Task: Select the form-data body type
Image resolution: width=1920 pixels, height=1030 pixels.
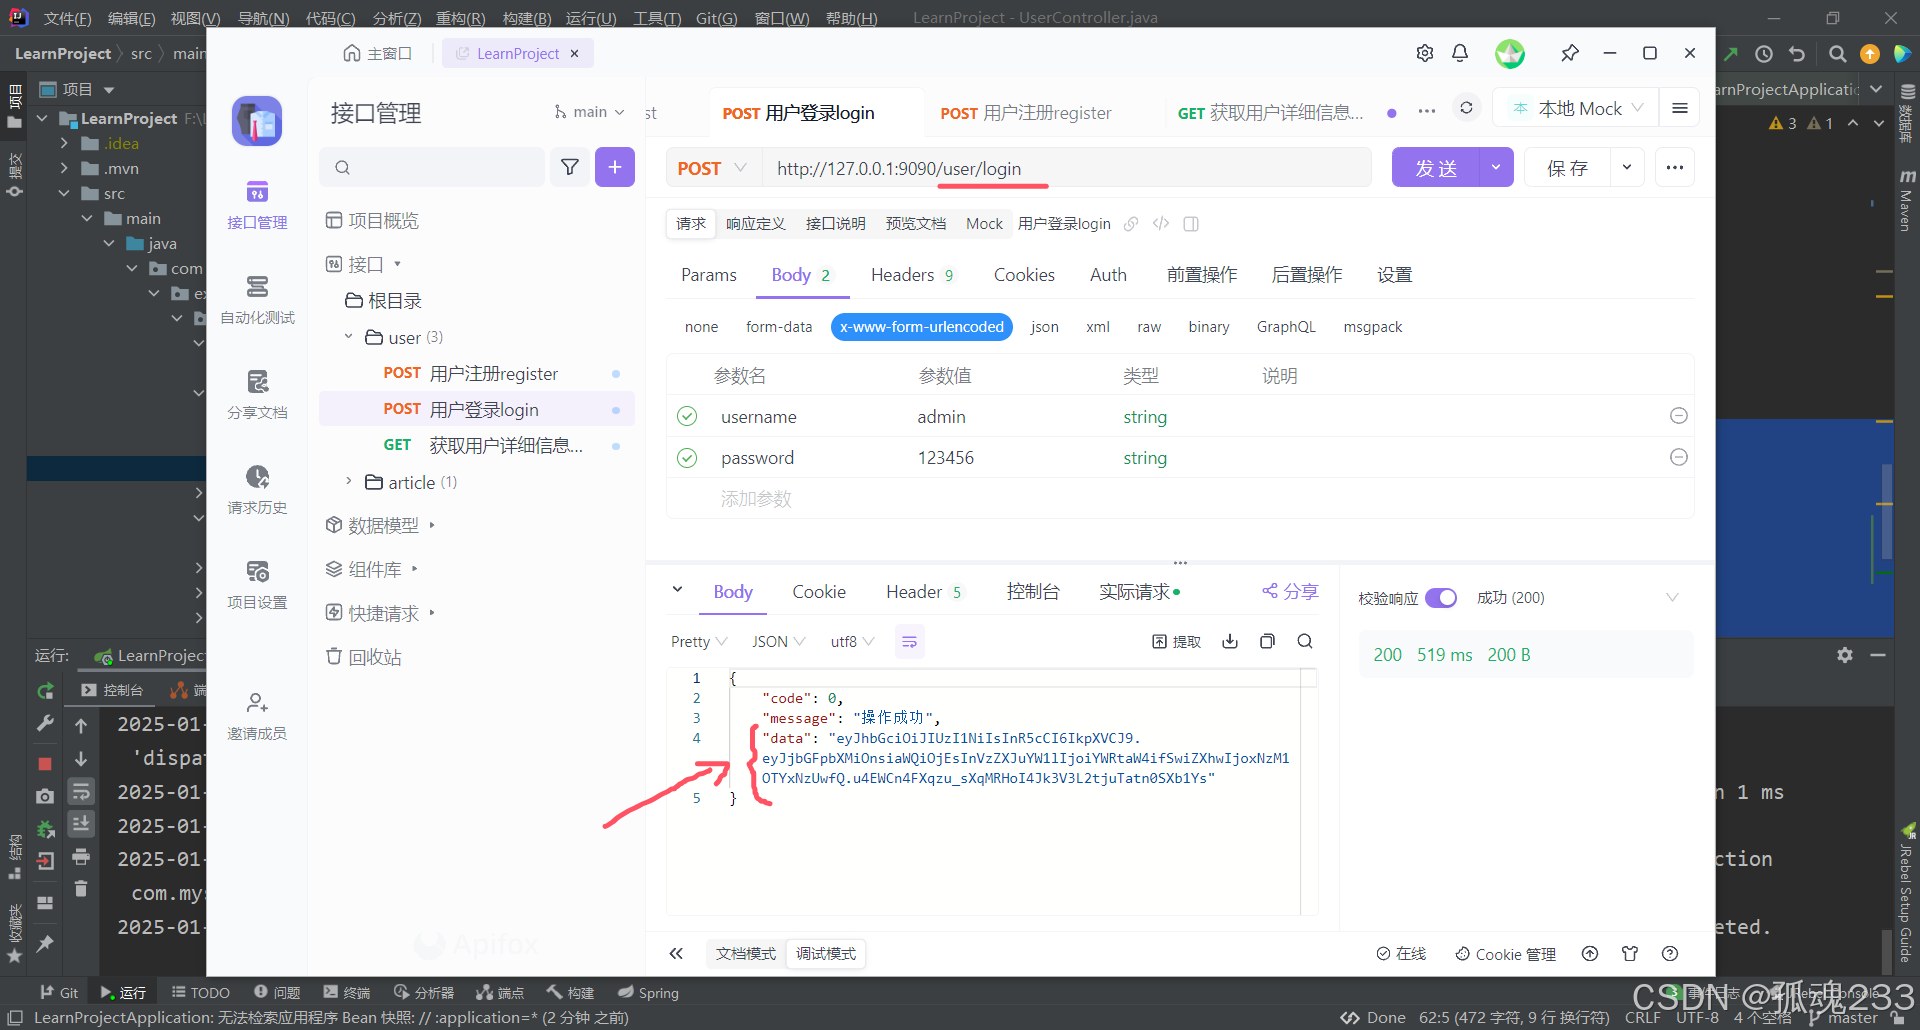Action: 779,327
